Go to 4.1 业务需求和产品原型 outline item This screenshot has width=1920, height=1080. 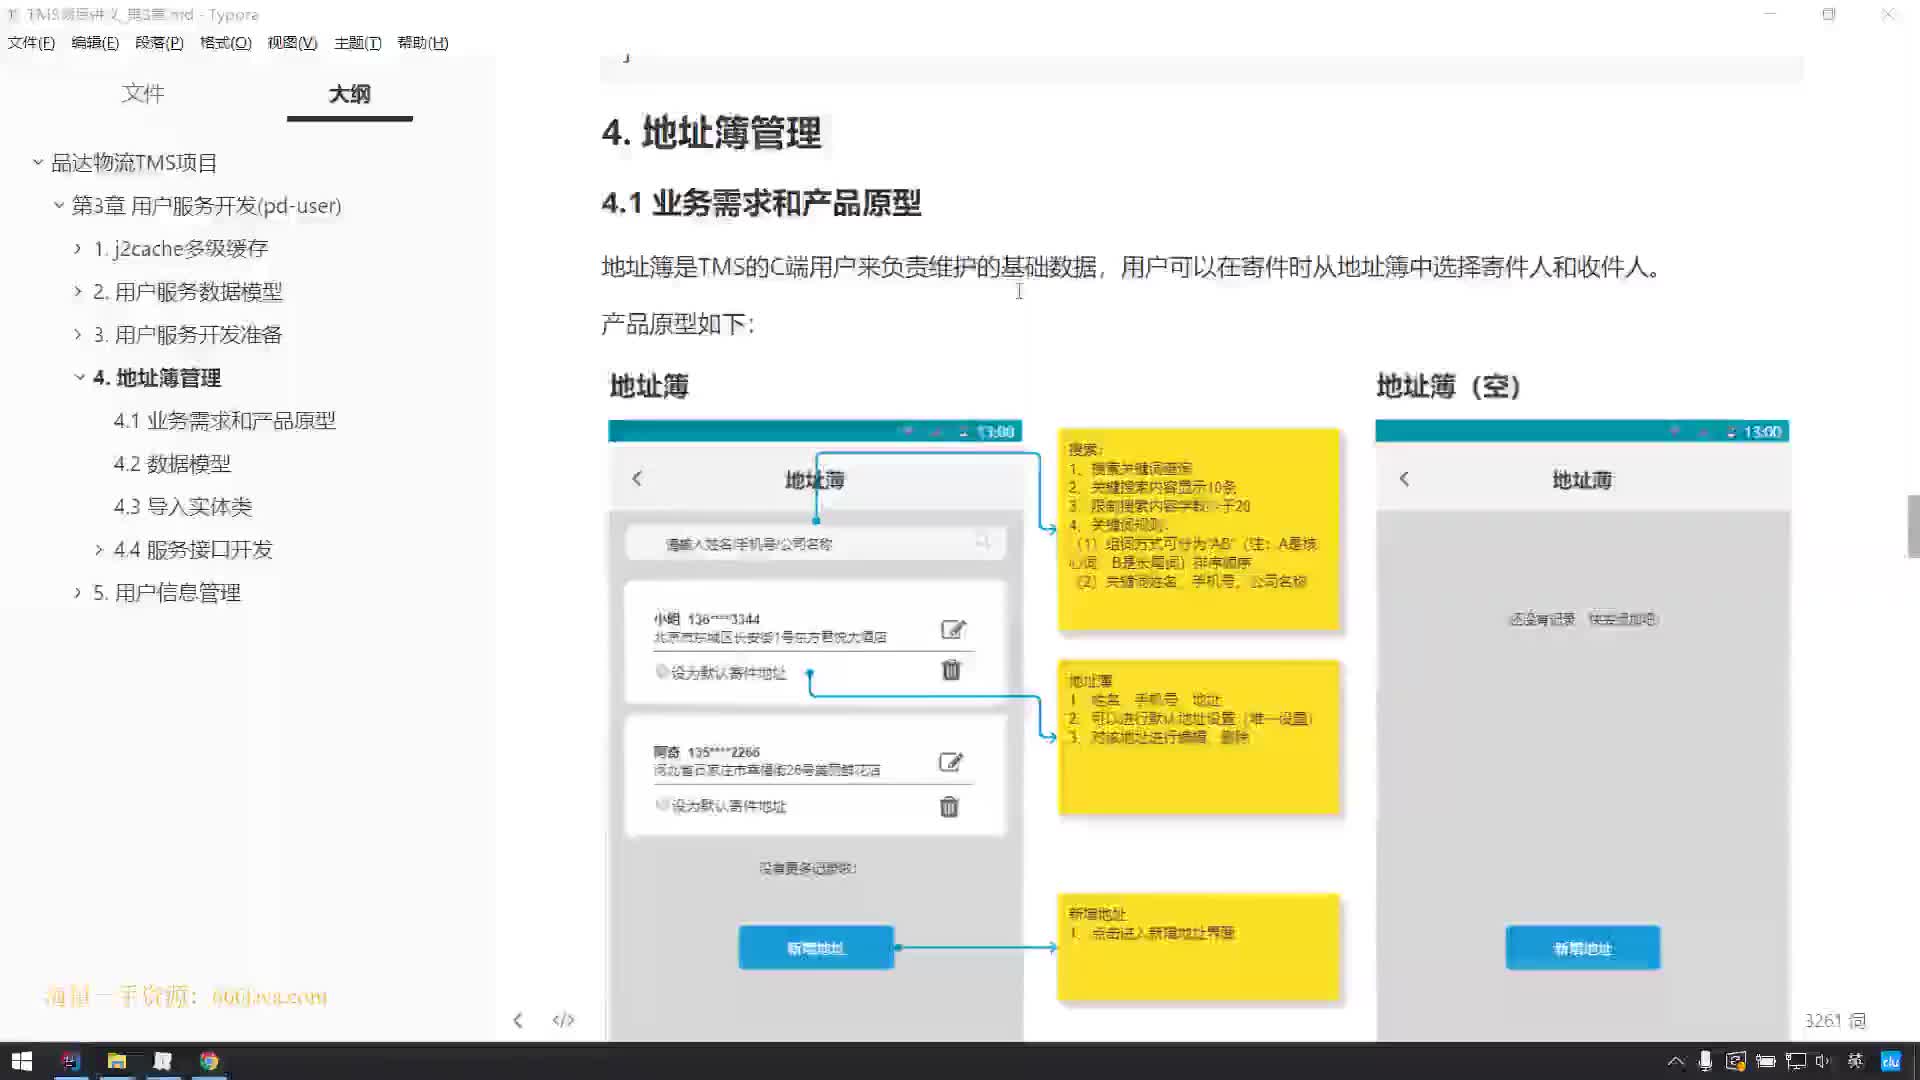pos(225,420)
